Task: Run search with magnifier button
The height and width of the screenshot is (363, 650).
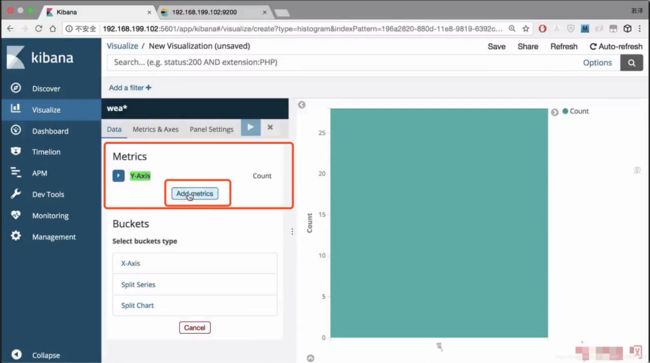Action: click(x=631, y=63)
